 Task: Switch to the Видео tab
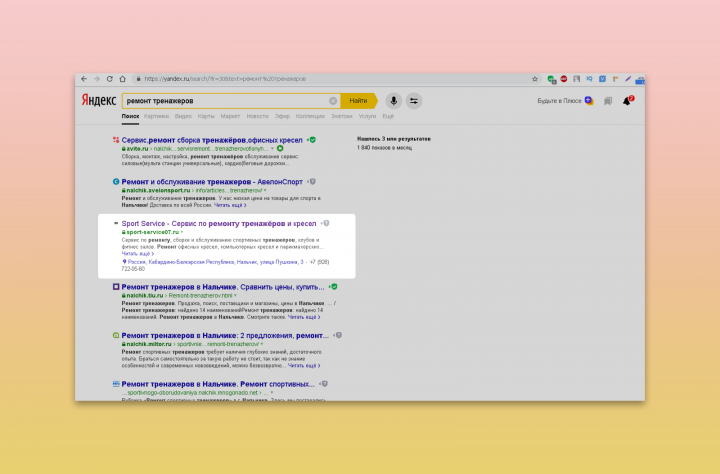(x=183, y=116)
